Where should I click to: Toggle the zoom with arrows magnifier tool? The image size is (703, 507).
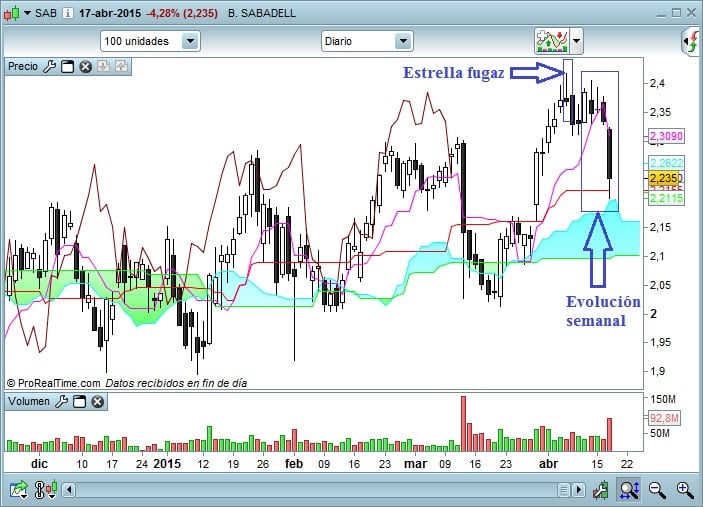[629, 490]
